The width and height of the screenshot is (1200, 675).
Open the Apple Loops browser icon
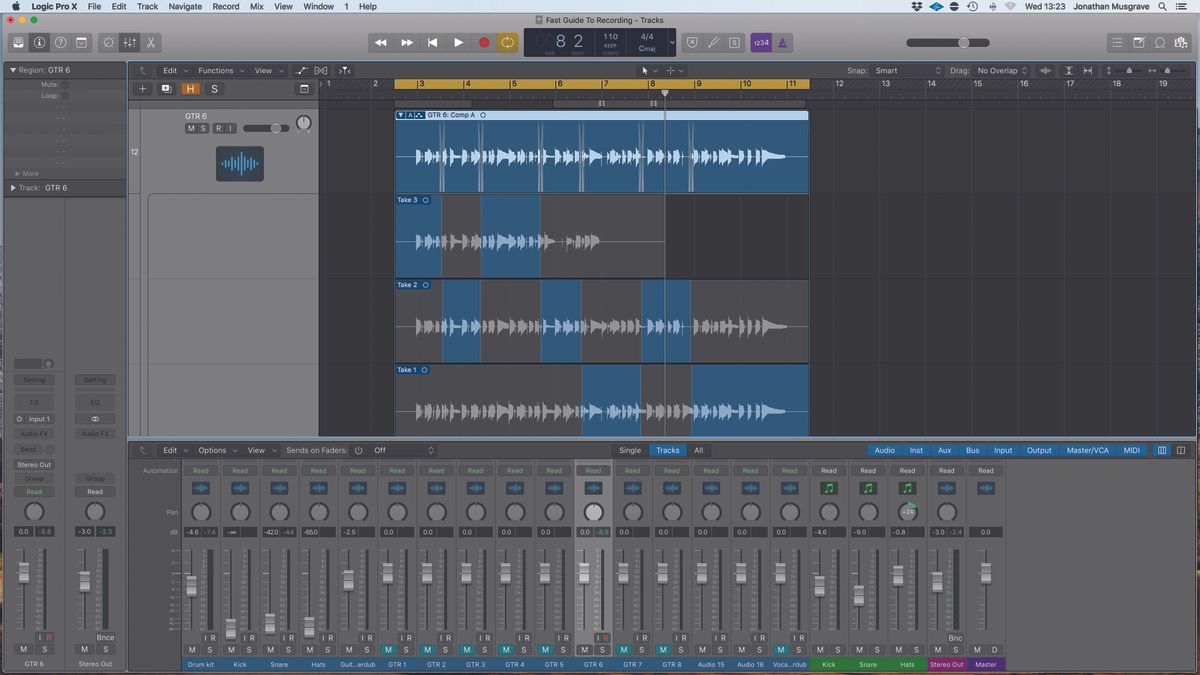(x=1160, y=42)
